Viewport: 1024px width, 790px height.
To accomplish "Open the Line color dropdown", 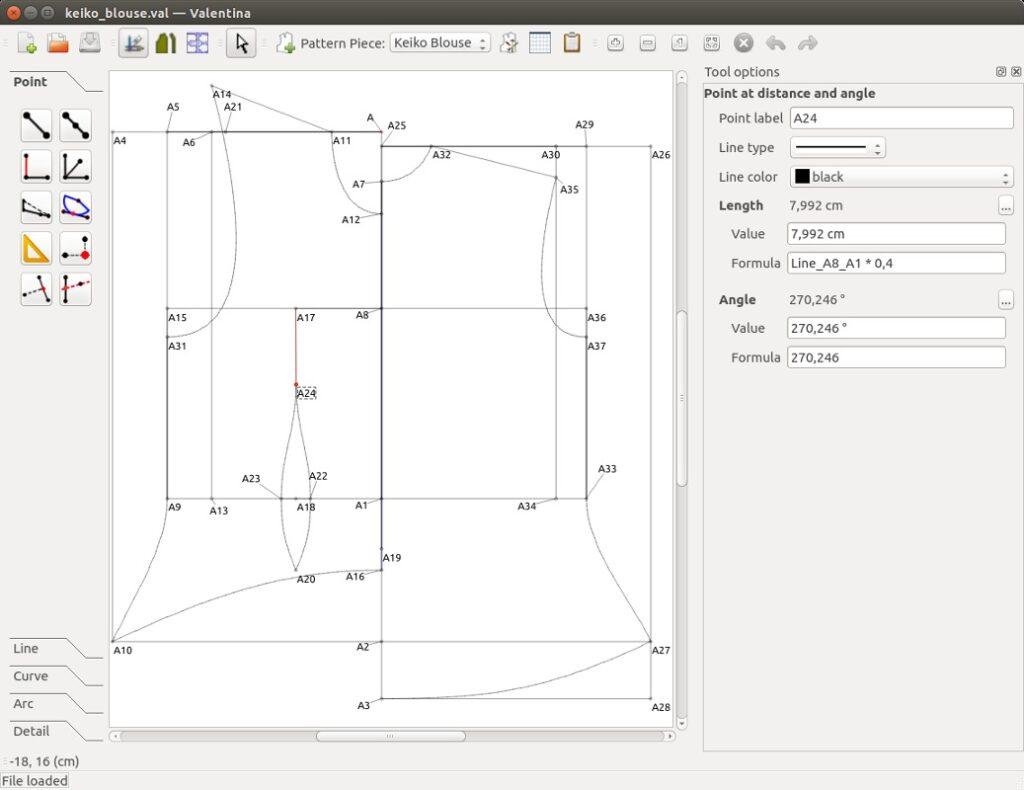I will coord(900,176).
